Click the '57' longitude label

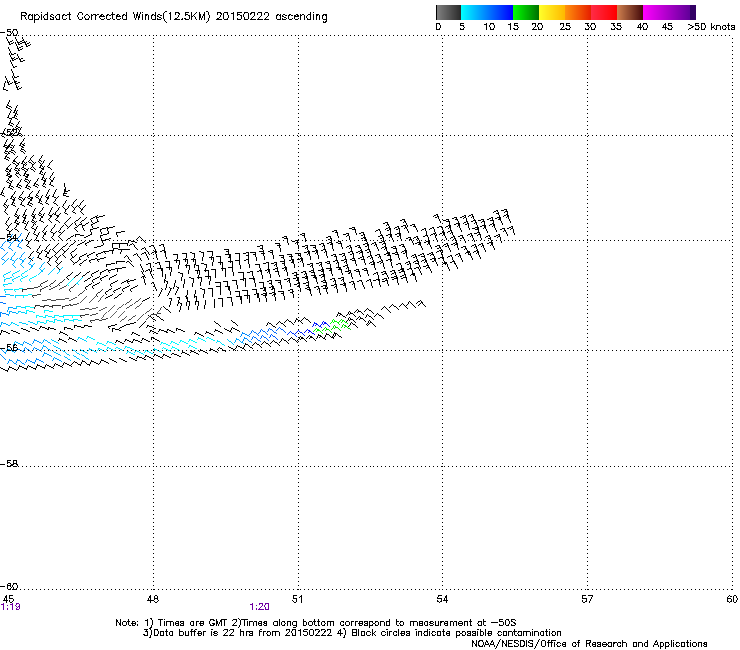click(x=587, y=599)
